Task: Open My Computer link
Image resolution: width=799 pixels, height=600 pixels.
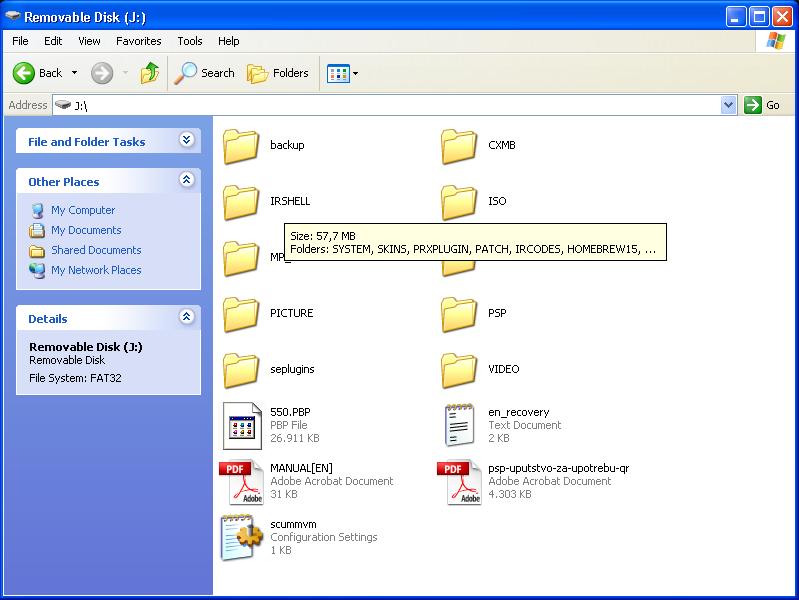Action: [83, 210]
